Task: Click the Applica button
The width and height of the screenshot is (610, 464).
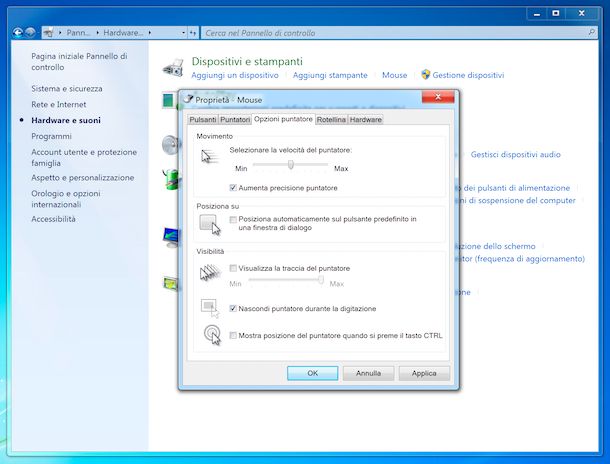Action: (424, 373)
